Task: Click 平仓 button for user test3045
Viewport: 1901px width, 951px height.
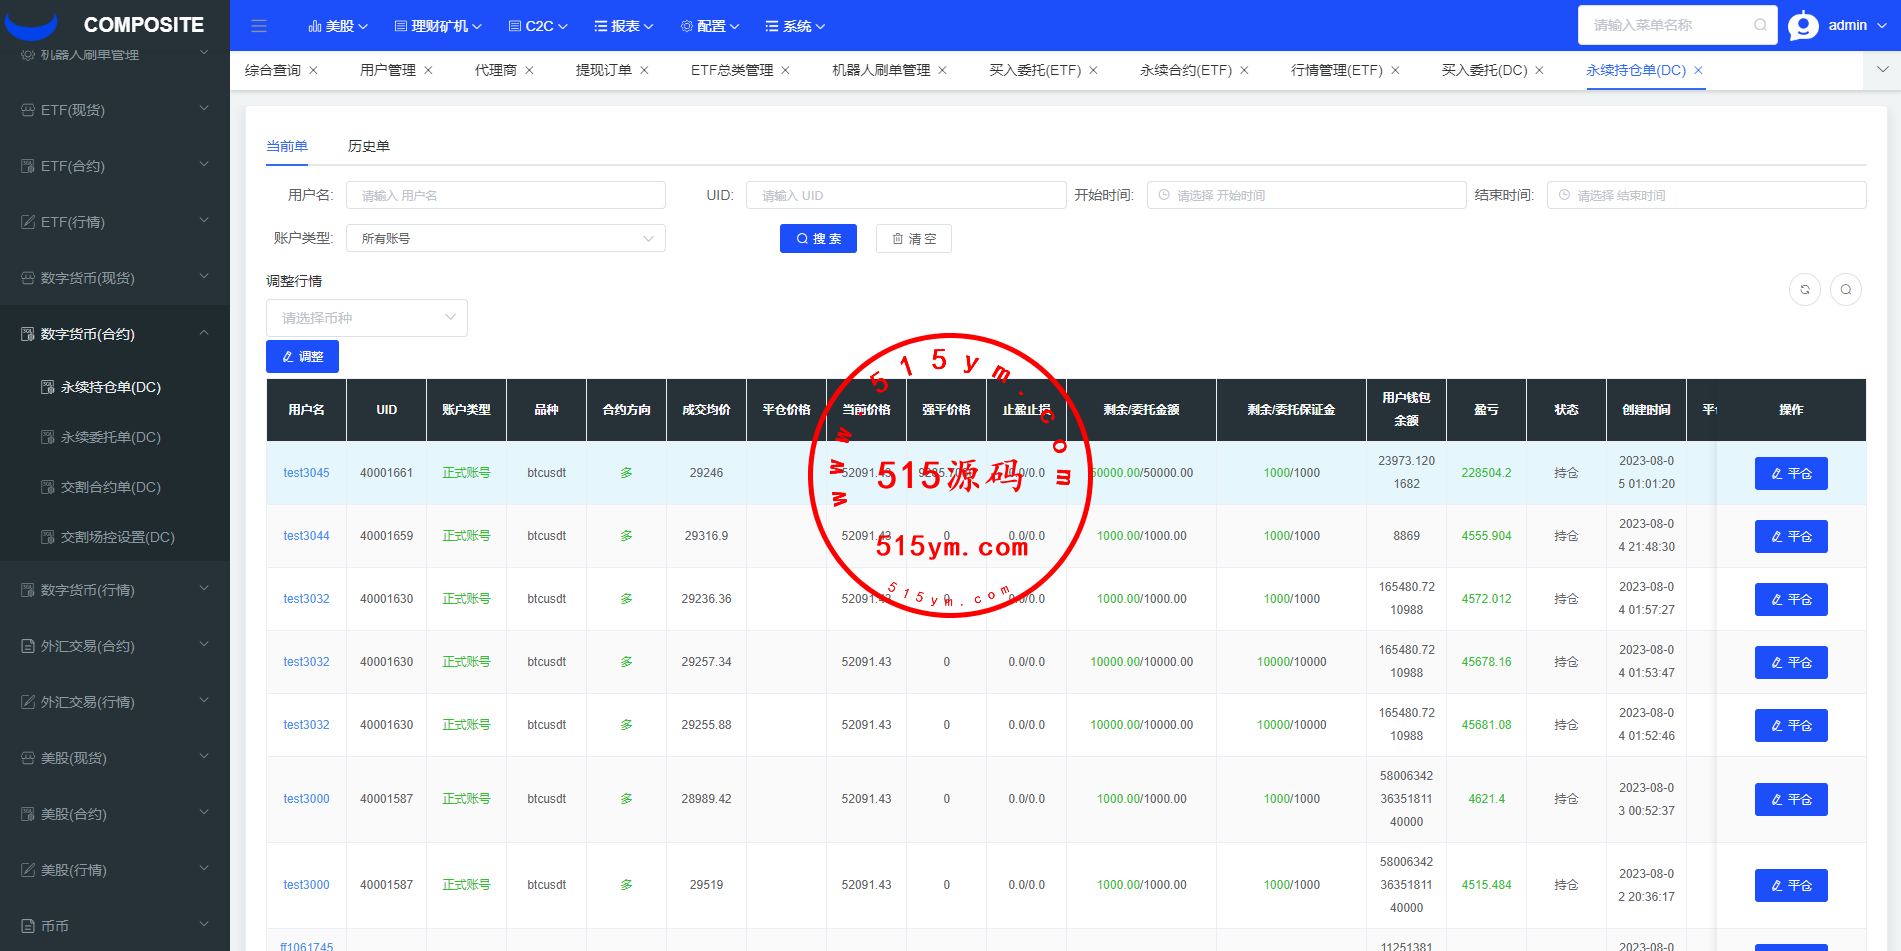Action: 1790,473
